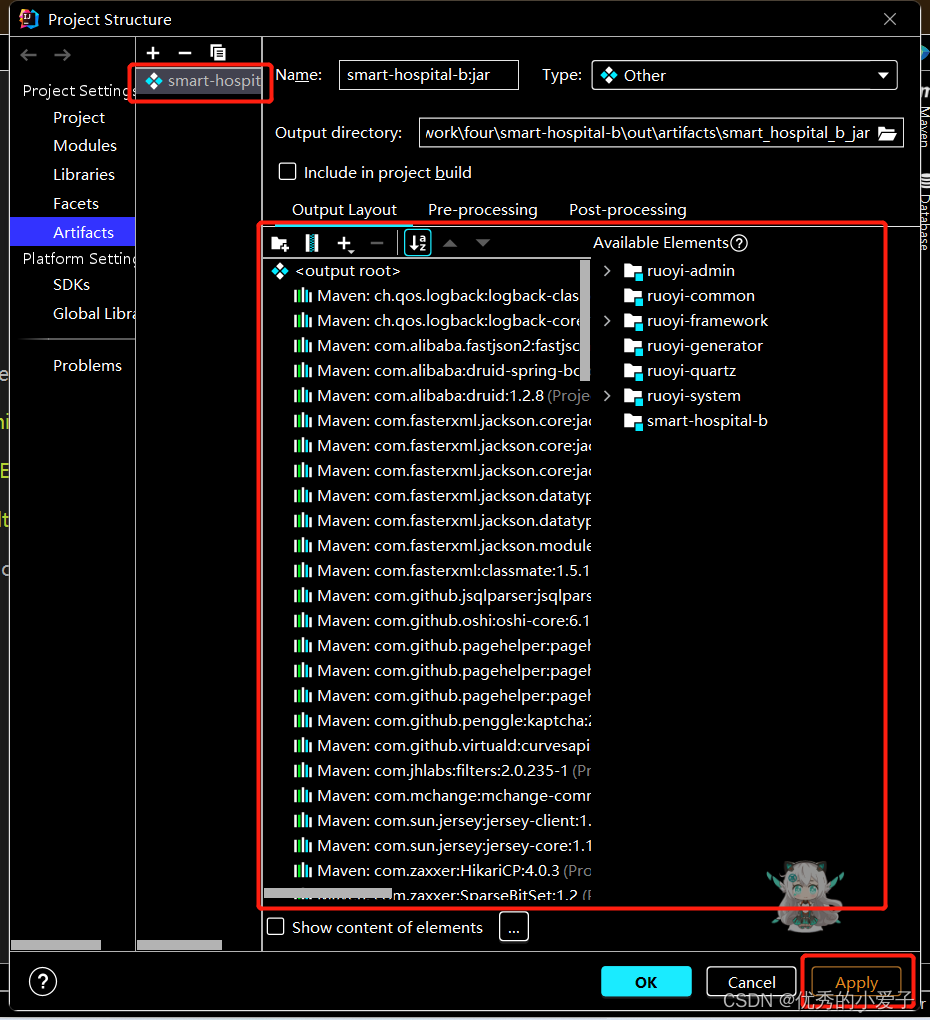This screenshot has height=1020, width=930.
Task: Switch to the Pre-processing tab
Action: click(x=483, y=209)
